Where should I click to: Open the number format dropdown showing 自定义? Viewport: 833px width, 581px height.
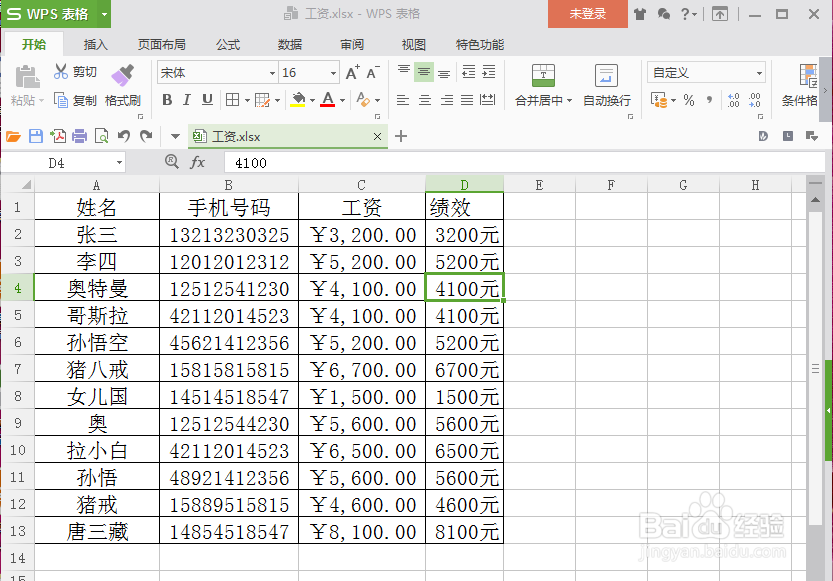click(705, 72)
